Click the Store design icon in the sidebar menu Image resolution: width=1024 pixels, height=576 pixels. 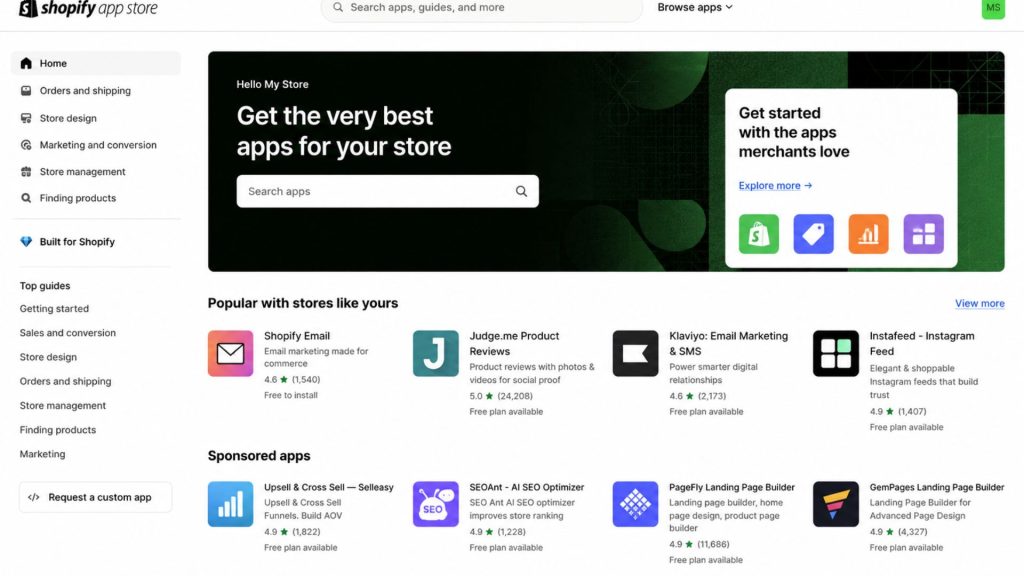pyautogui.click(x=26, y=118)
